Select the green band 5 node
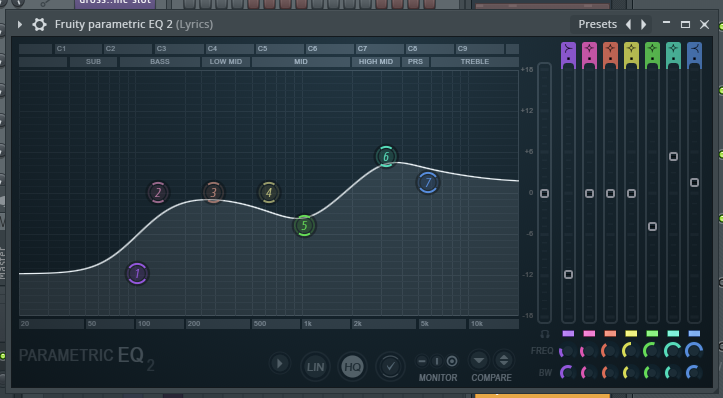This screenshot has width=723, height=398. [x=304, y=226]
